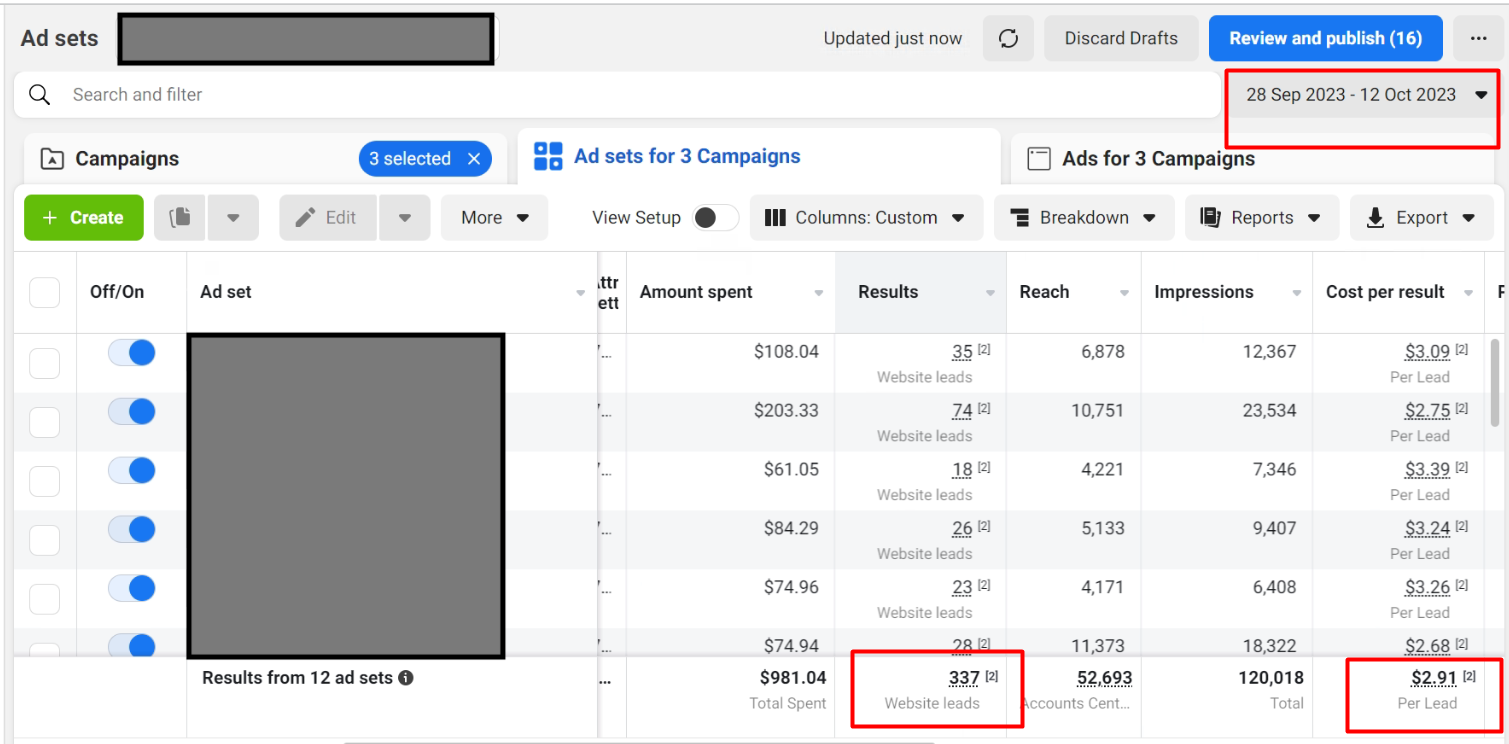Turn off ad set spending $74.96
The height and width of the screenshot is (744, 1509).
click(132, 588)
